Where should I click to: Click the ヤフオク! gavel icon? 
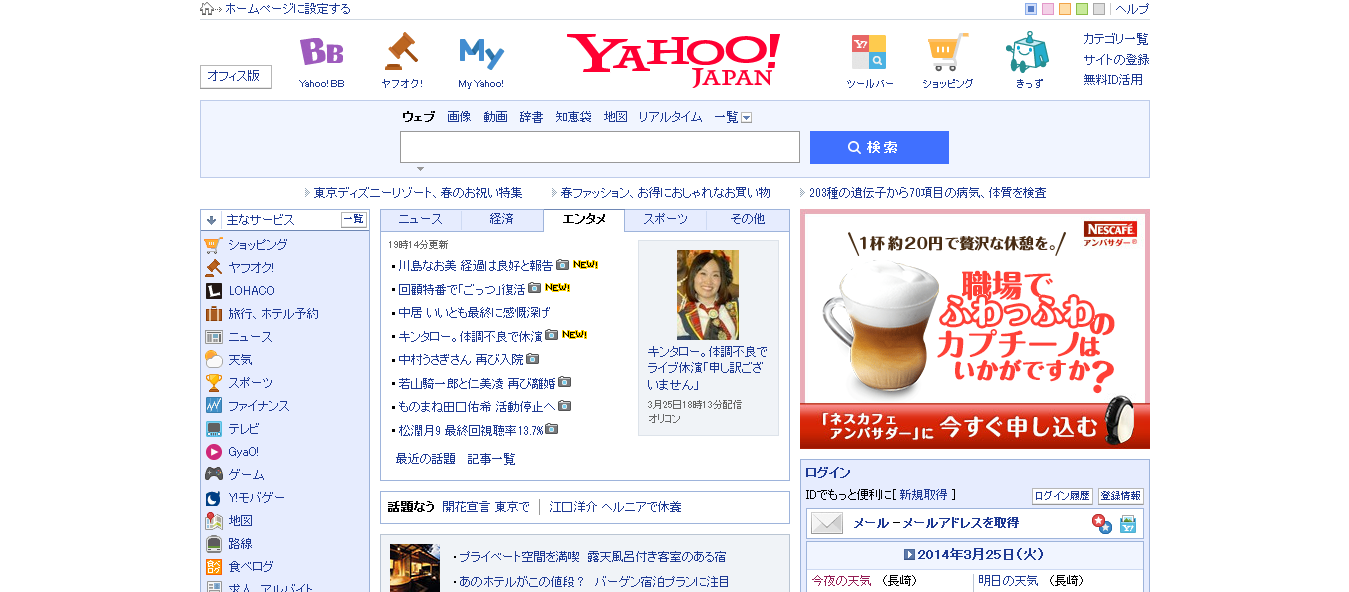[x=401, y=51]
